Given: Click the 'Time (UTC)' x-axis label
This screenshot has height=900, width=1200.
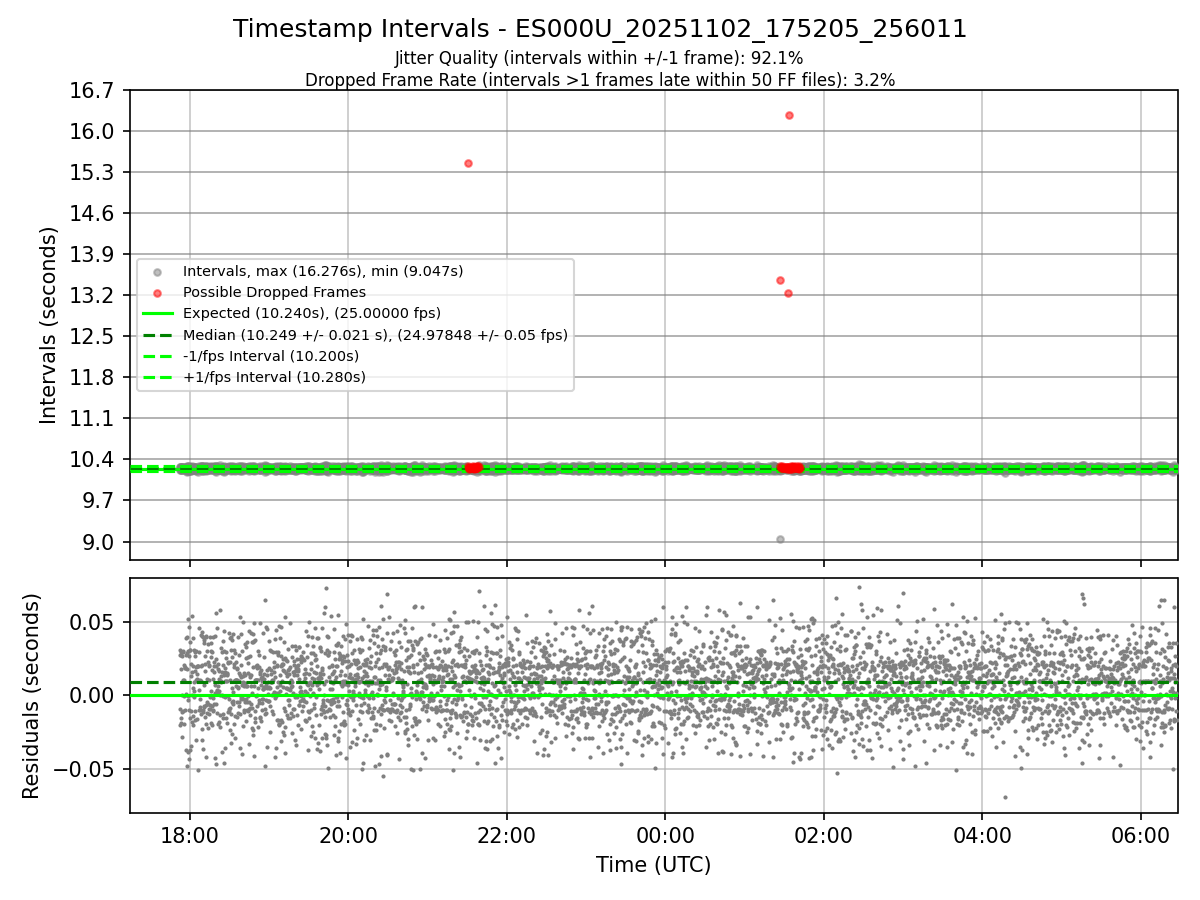Looking at the screenshot, I should 654,865.
